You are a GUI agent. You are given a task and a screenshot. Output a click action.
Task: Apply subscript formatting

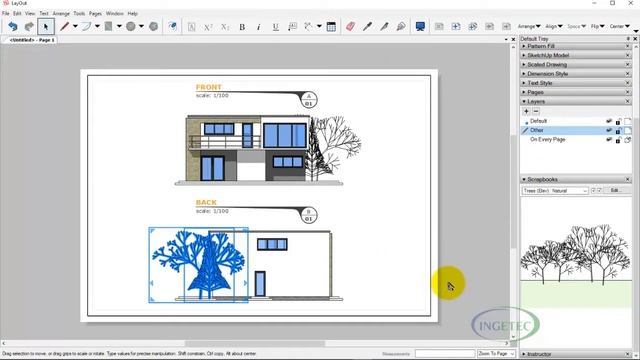[x=225, y=27]
